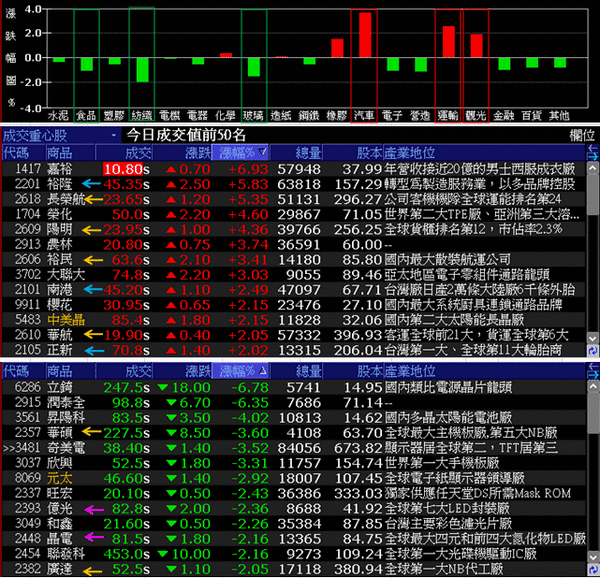Click the 總量 column header in the gainers table
This screenshot has height=578, width=600.
296,153
